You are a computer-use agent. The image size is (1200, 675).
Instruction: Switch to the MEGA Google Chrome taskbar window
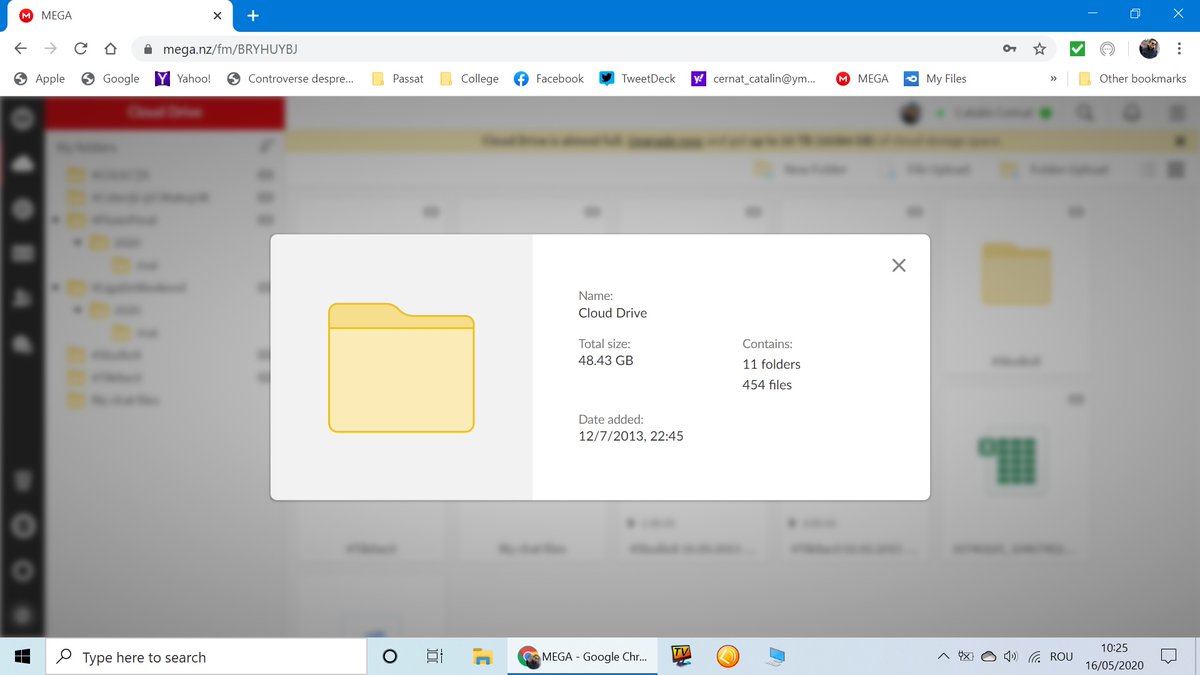pyautogui.click(x=583, y=656)
